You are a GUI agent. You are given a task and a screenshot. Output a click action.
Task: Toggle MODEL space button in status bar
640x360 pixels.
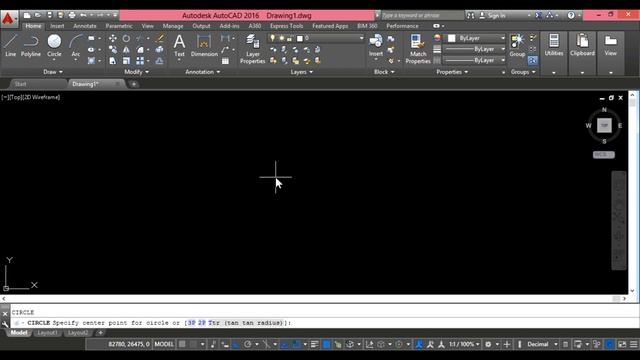[x=164, y=344]
